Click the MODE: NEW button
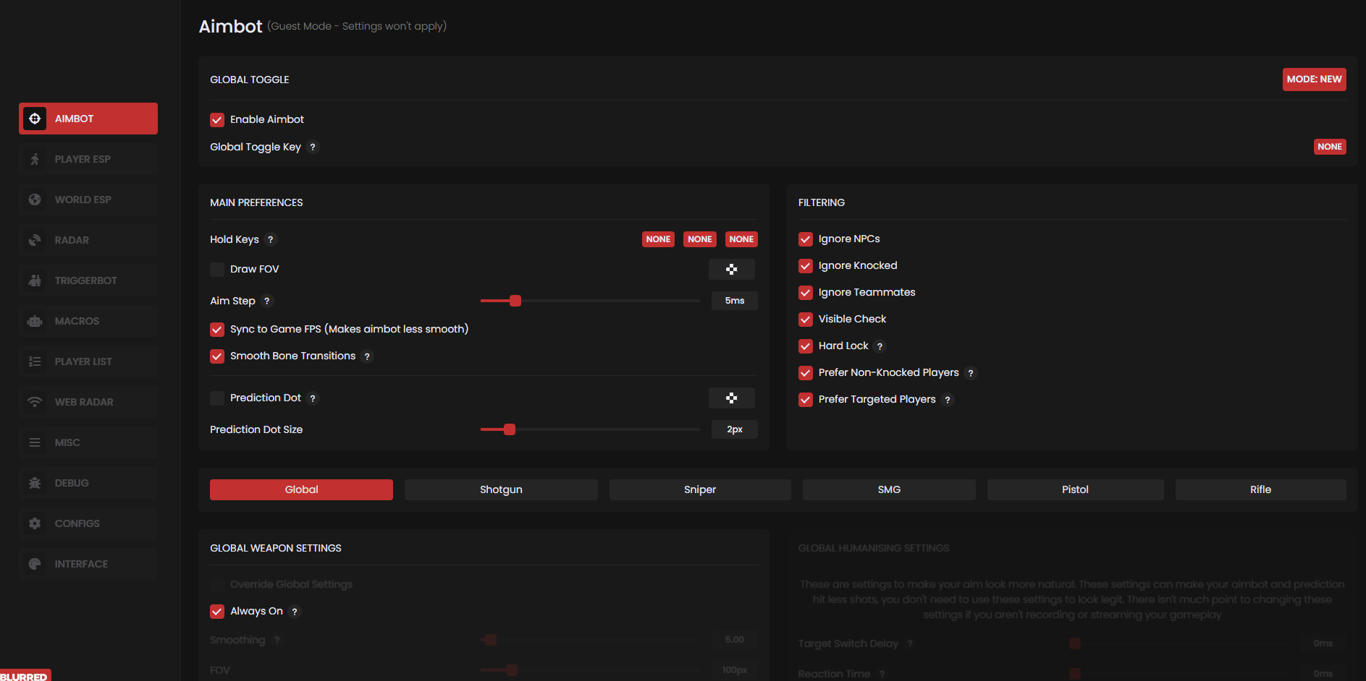Image resolution: width=1366 pixels, height=681 pixels. tap(1314, 79)
